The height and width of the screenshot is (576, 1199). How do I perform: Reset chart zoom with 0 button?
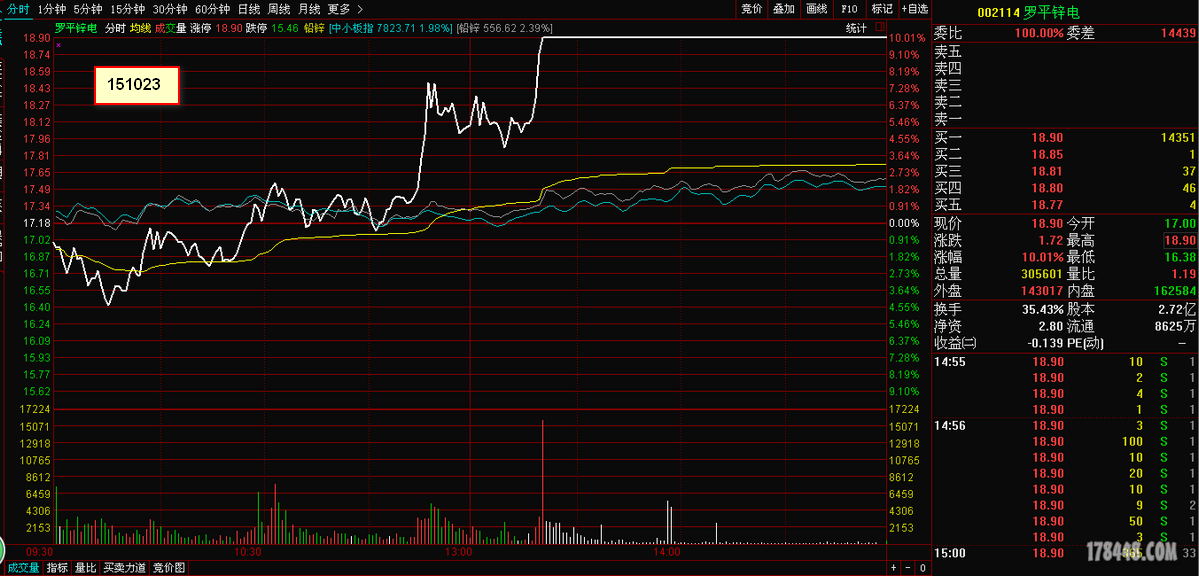tap(923, 568)
